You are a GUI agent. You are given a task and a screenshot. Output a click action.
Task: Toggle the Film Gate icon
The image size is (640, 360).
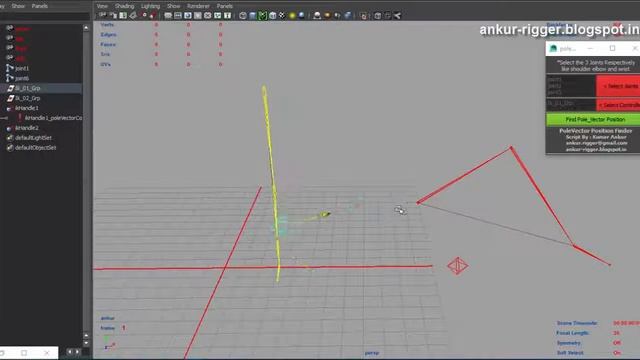(178, 16)
